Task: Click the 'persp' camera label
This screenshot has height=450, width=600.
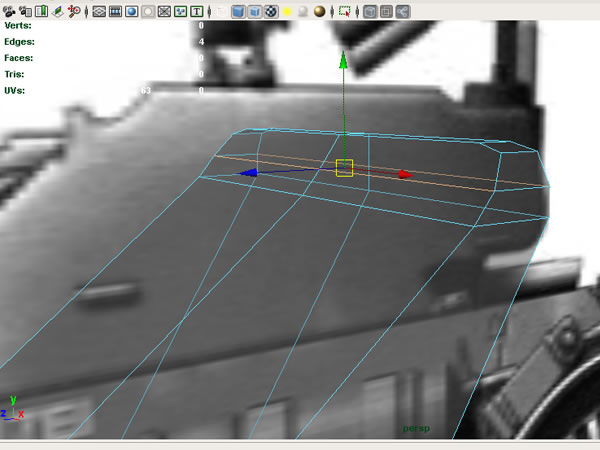Action: pyautogui.click(x=416, y=428)
